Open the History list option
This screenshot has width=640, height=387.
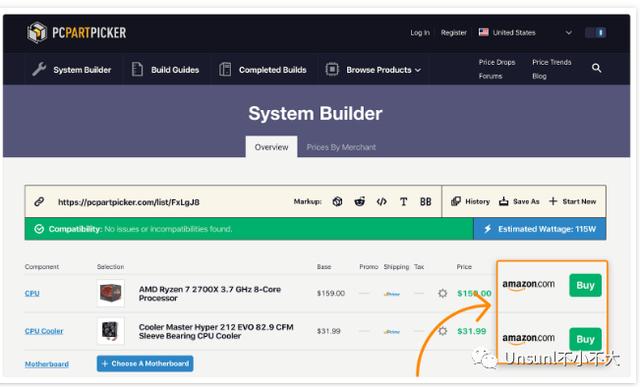coord(471,201)
